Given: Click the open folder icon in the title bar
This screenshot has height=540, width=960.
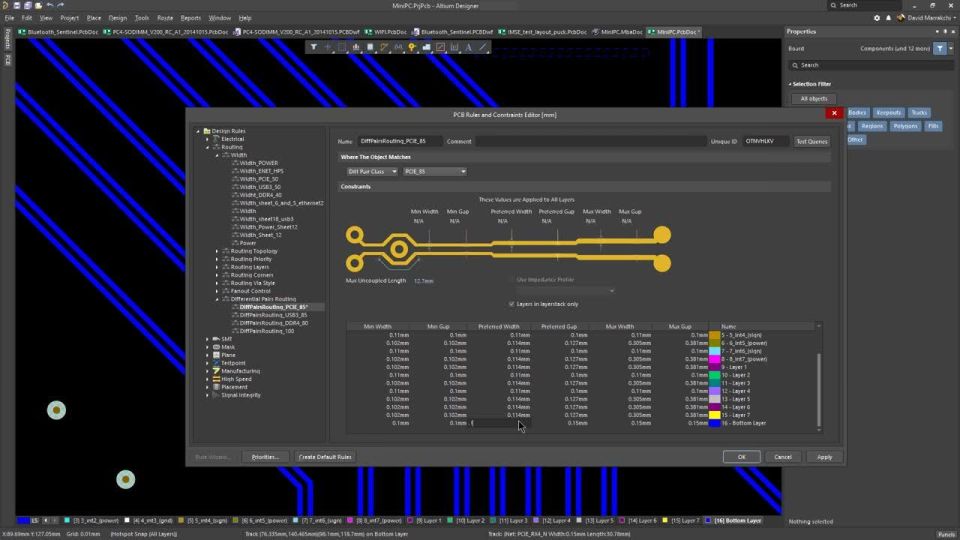Looking at the screenshot, I should coord(39,6).
